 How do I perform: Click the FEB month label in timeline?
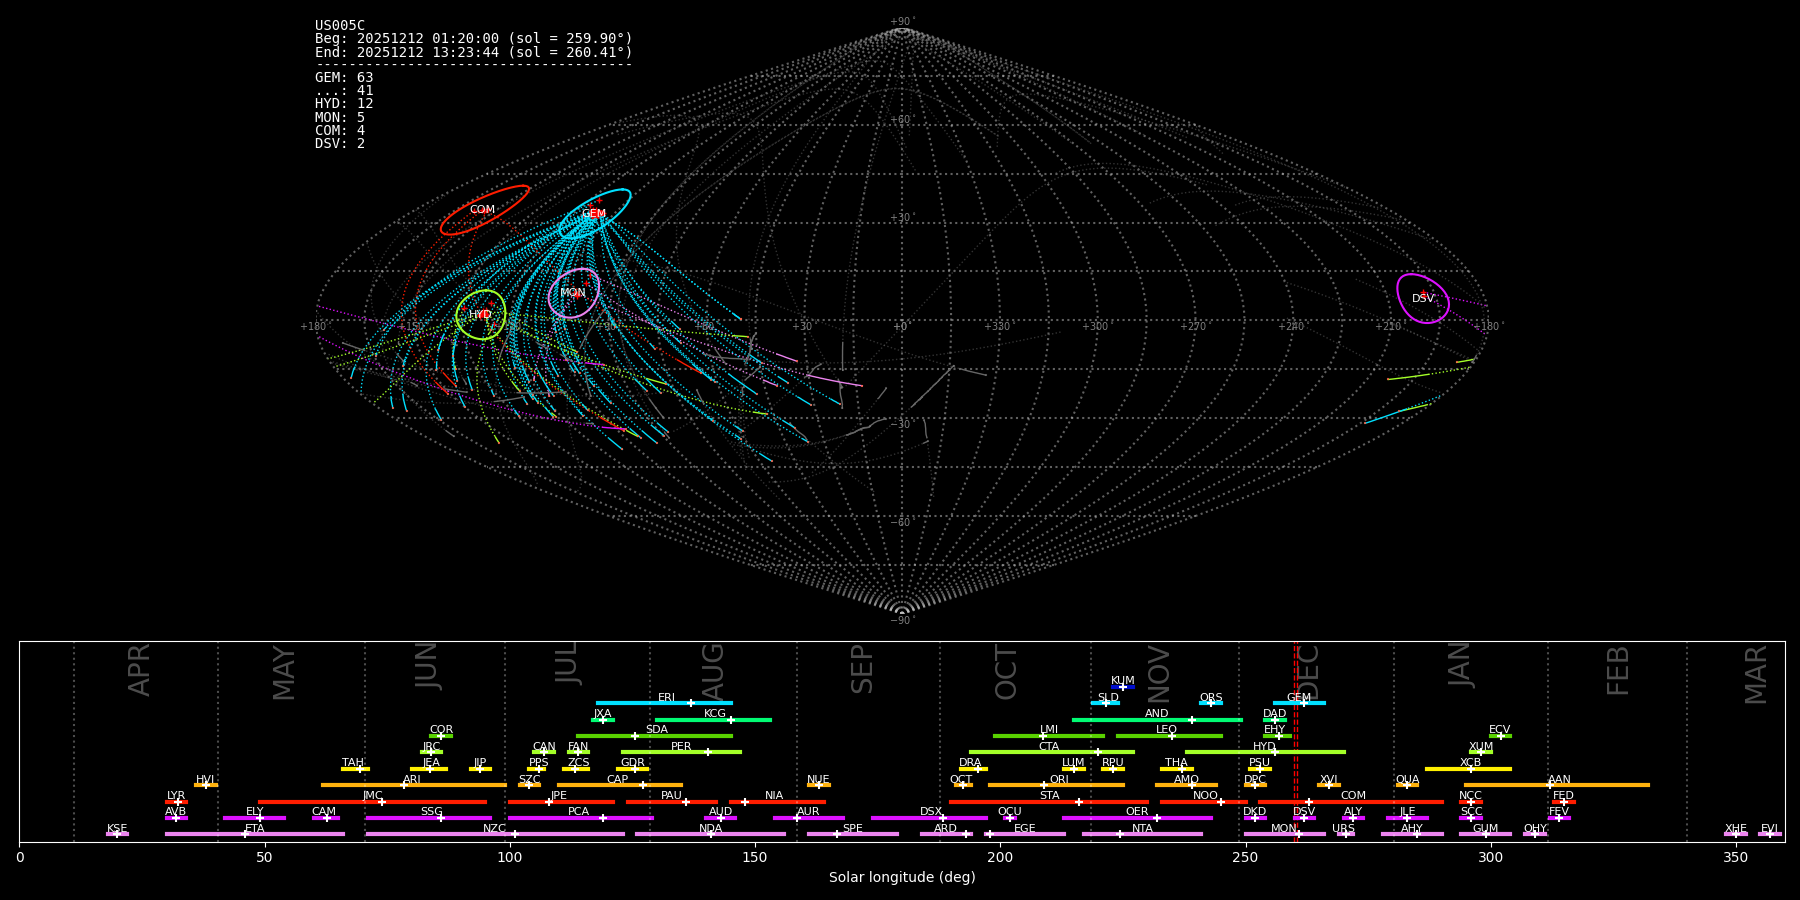[1618, 671]
